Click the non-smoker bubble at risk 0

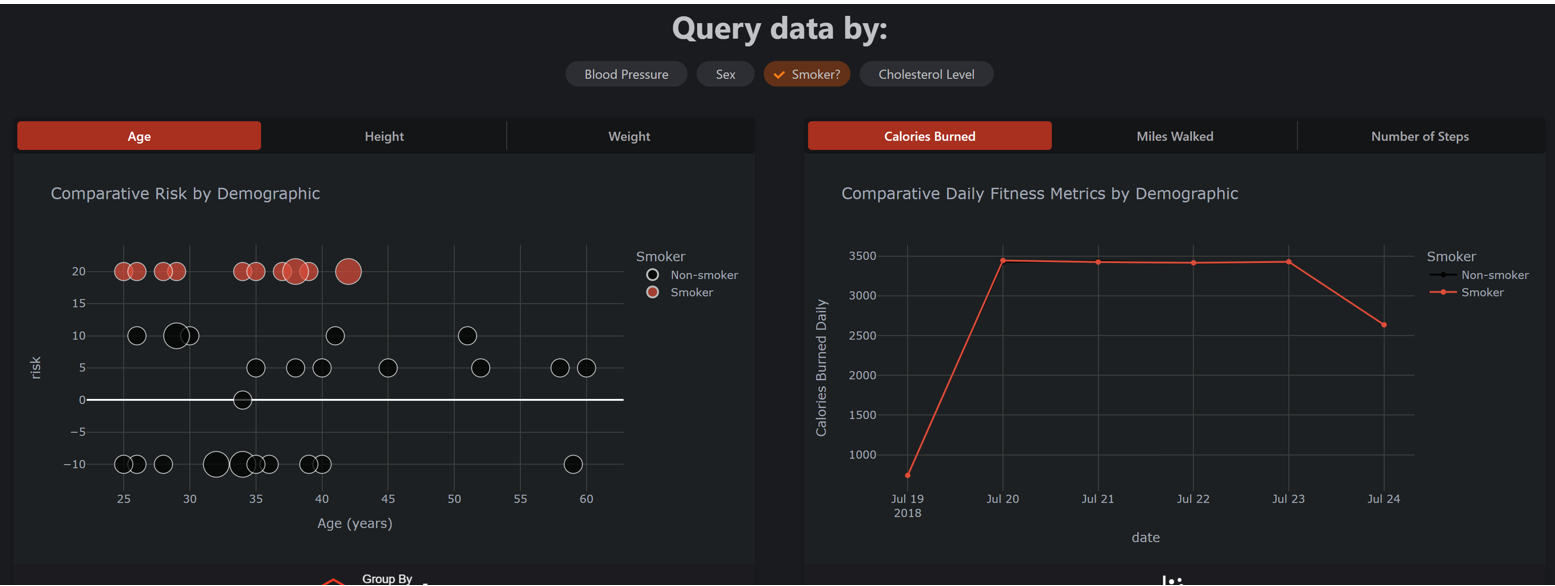[242, 400]
